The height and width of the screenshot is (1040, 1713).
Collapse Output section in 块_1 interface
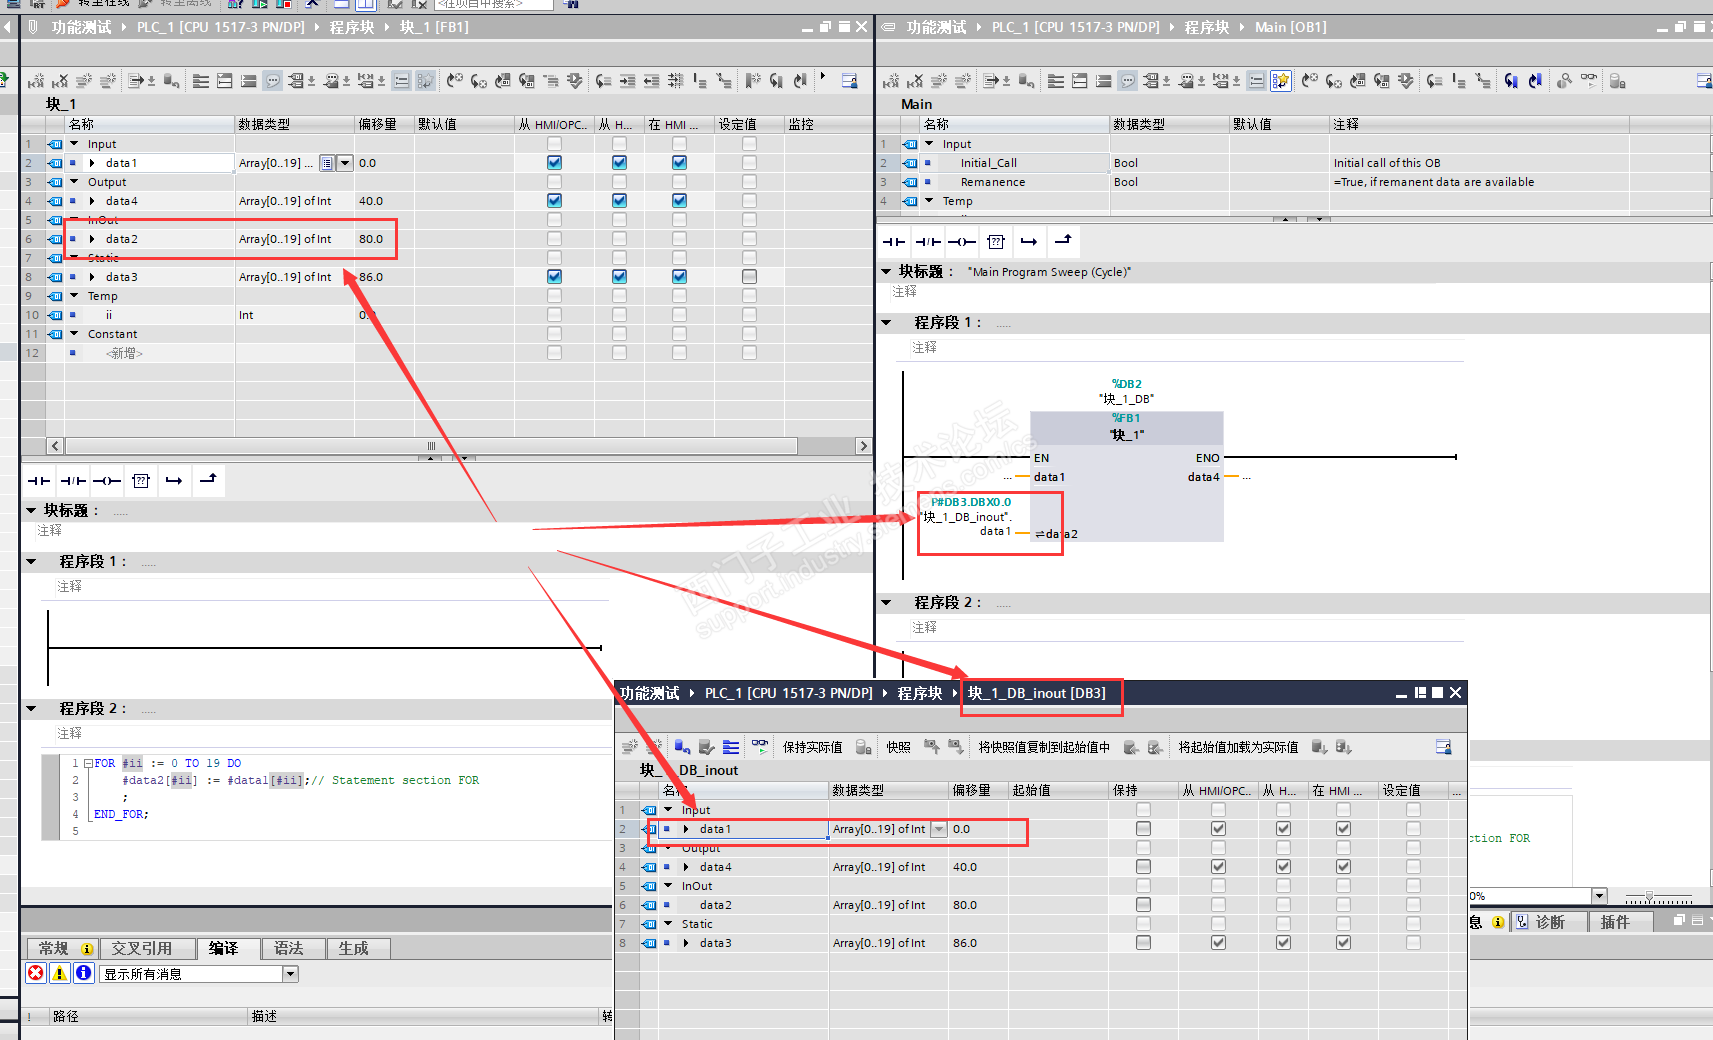point(74,182)
